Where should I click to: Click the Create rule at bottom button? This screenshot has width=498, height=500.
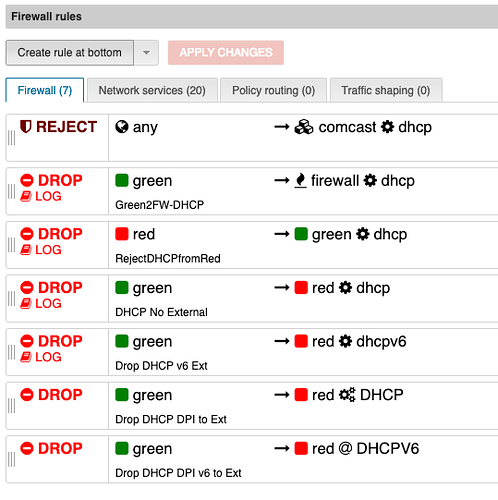(70, 53)
